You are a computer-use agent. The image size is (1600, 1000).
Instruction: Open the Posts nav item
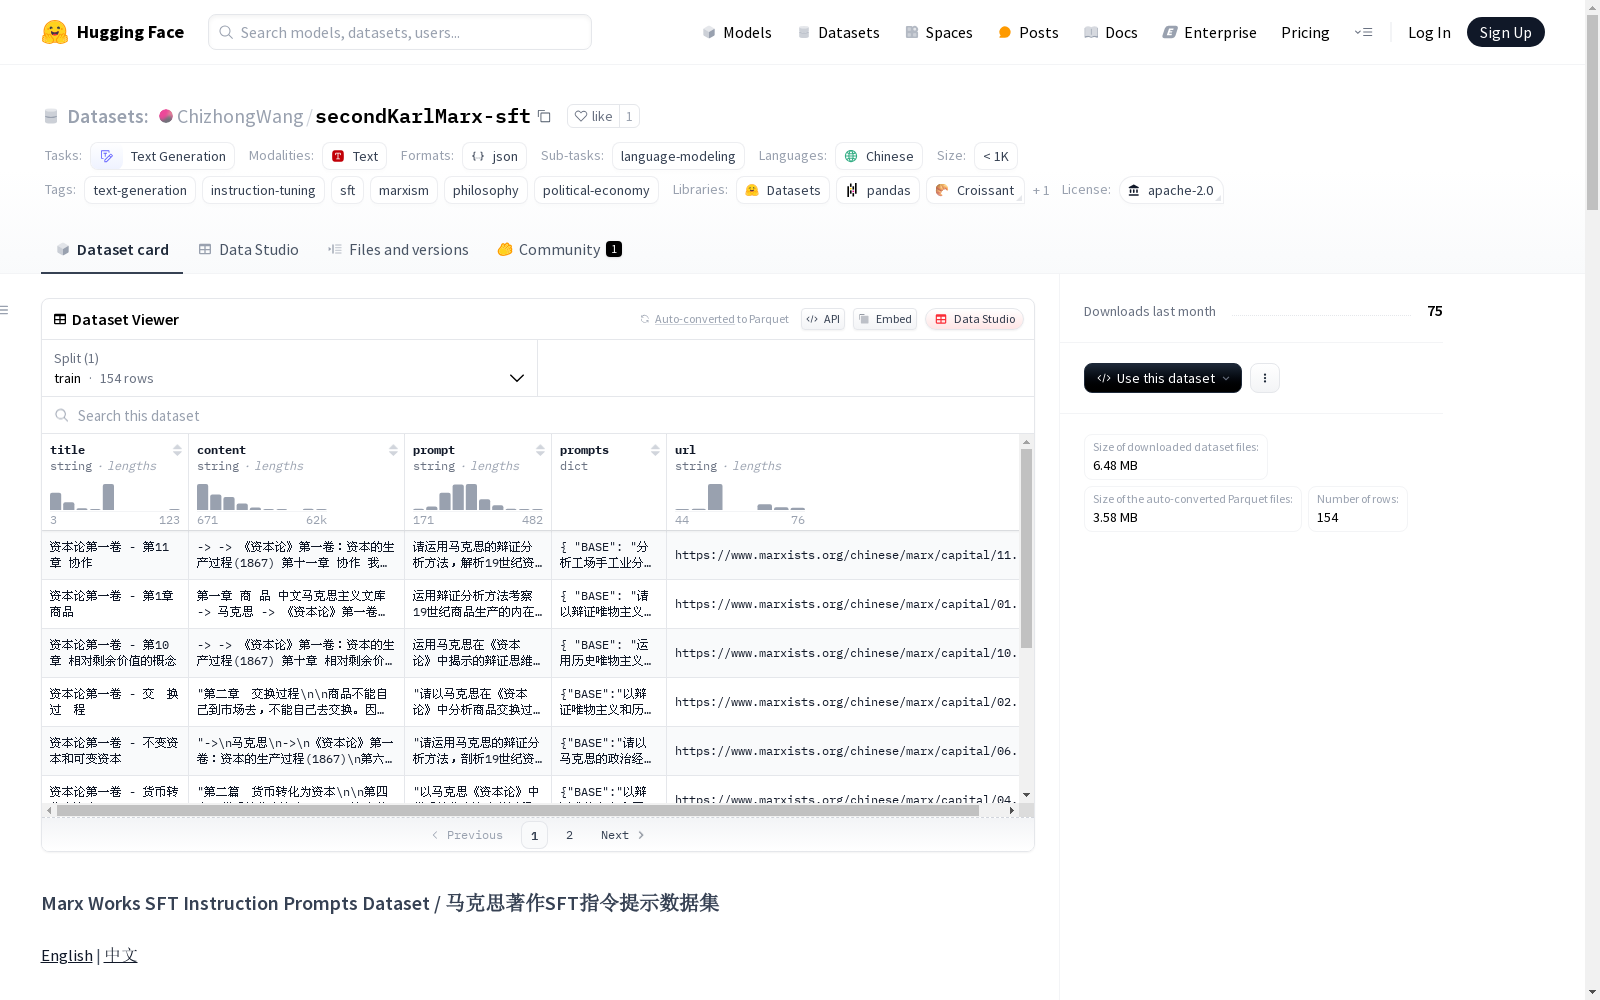click(1028, 32)
